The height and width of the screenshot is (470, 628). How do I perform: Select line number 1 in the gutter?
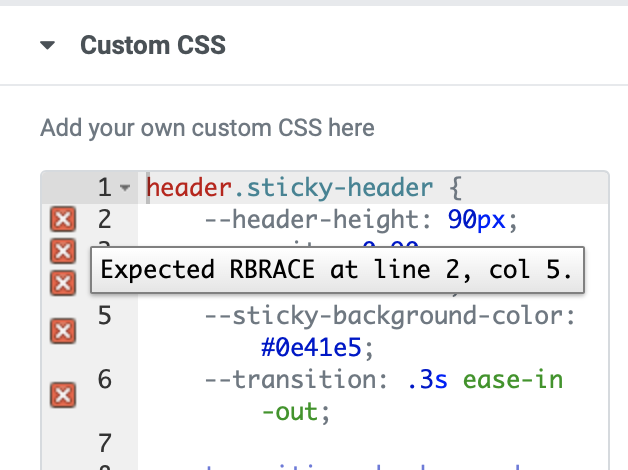[104, 187]
